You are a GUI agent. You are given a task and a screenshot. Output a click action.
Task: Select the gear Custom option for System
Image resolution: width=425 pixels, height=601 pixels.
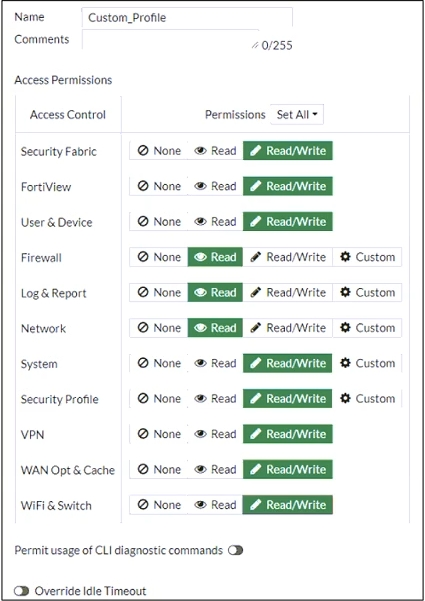[367, 363]
